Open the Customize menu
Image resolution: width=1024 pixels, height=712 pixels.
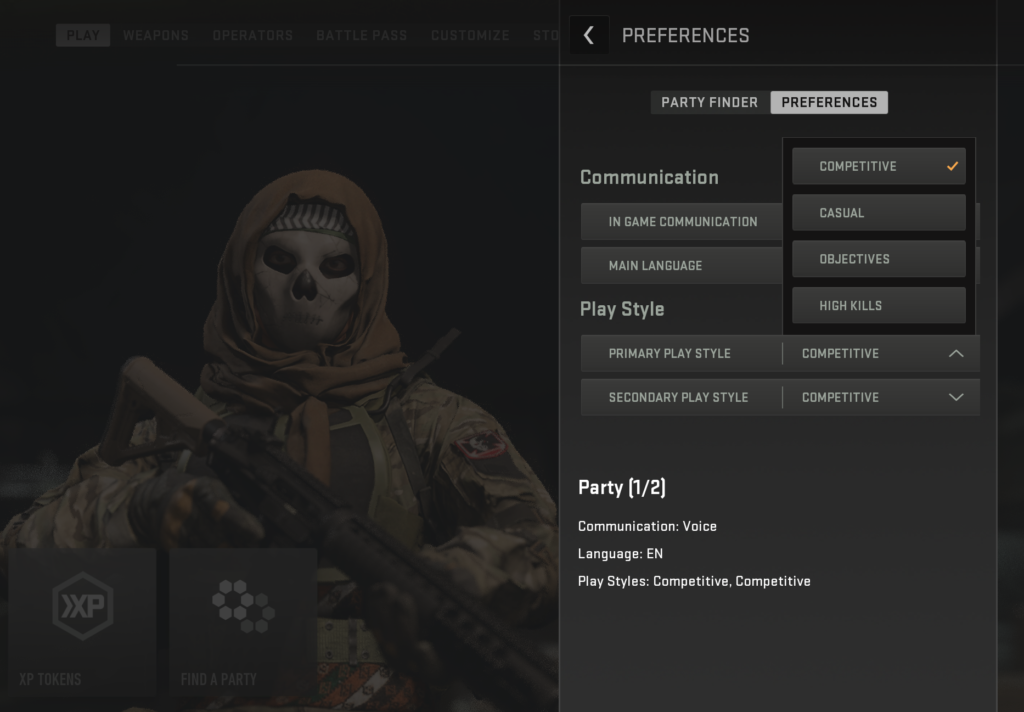coord(470,35)
